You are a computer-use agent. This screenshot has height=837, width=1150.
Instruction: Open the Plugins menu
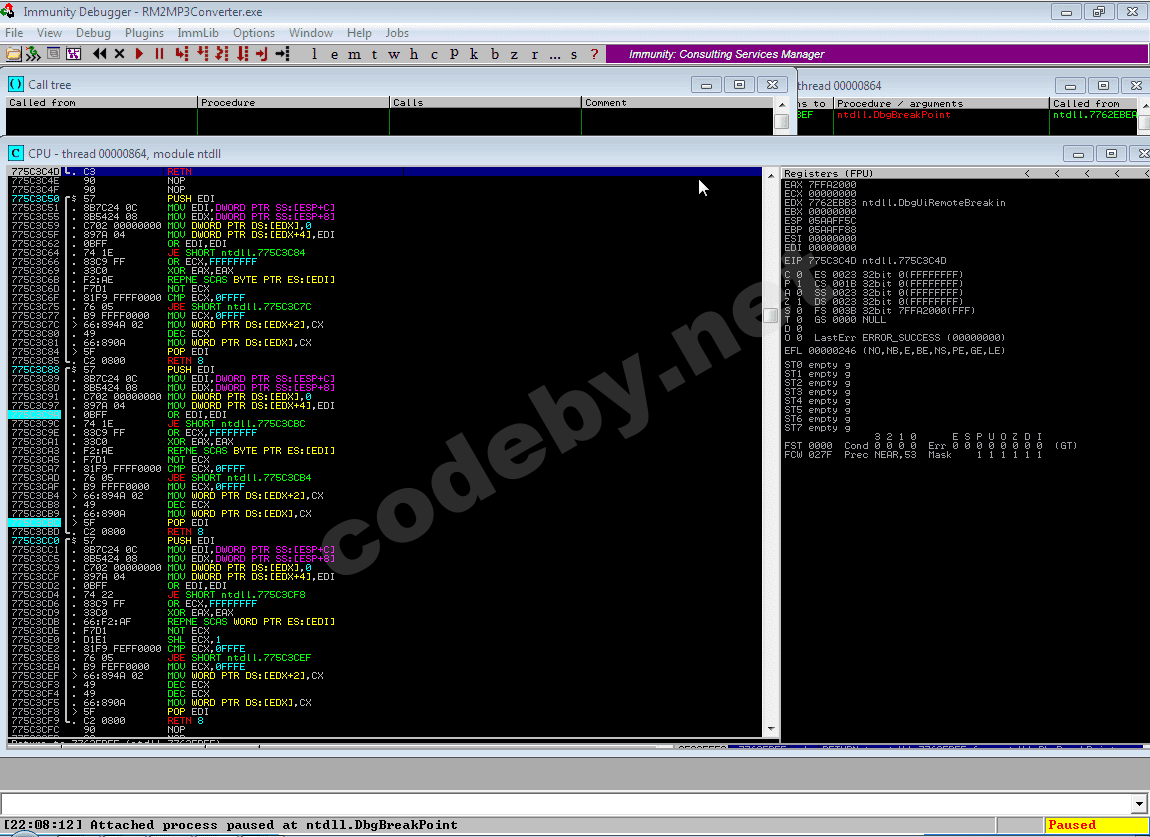[x=144, y=33]
